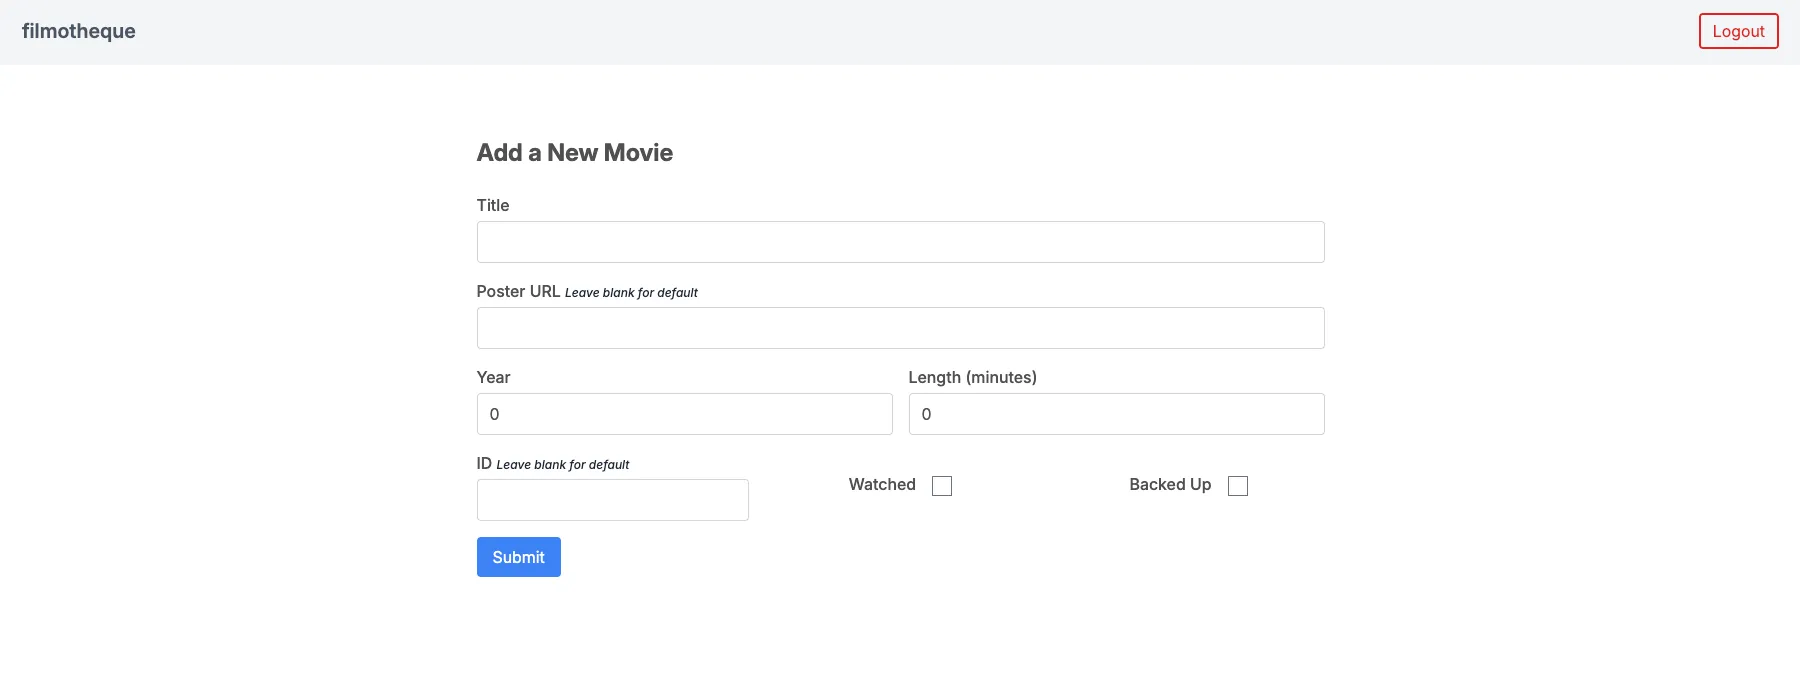Check the Backed Up checkbox
This screenshot has width=1800, height=698.
click(x=1238, y=486)
